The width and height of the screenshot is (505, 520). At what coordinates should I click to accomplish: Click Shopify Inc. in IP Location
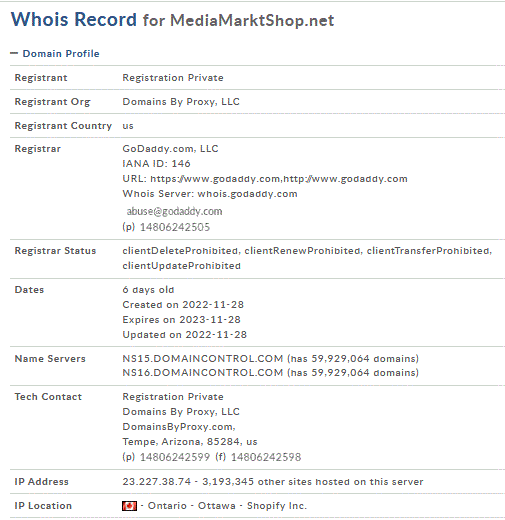277,506
